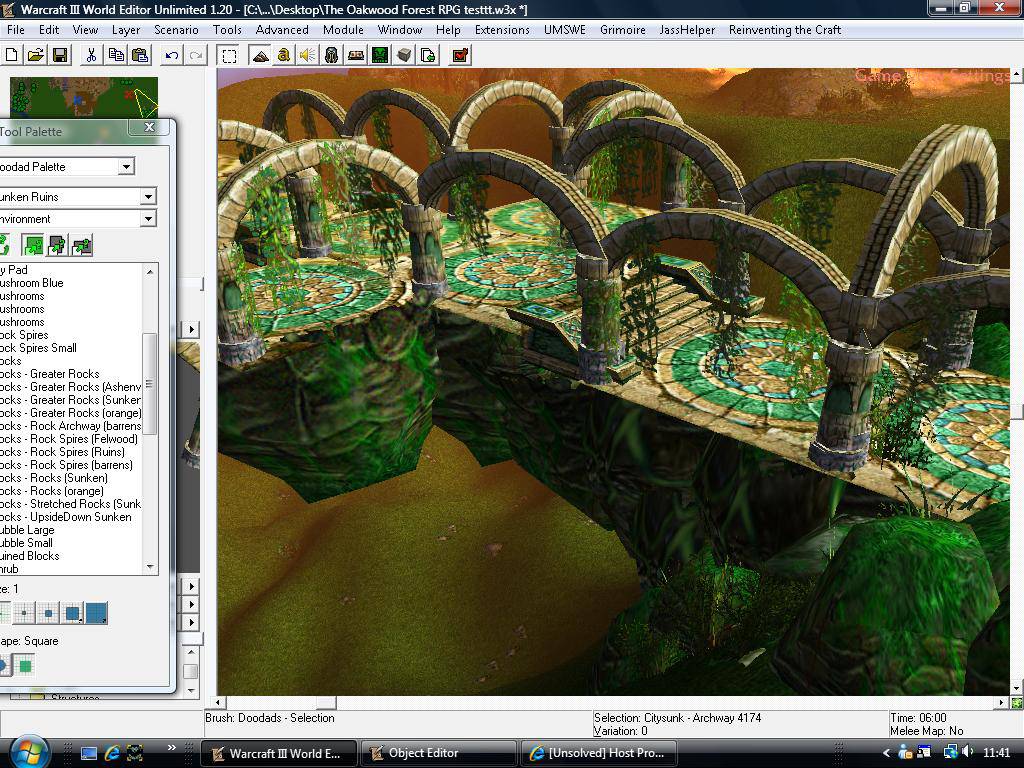Open the Environment category dropdown
Viewport: 1024px width, 768px height.
point(148,218)
